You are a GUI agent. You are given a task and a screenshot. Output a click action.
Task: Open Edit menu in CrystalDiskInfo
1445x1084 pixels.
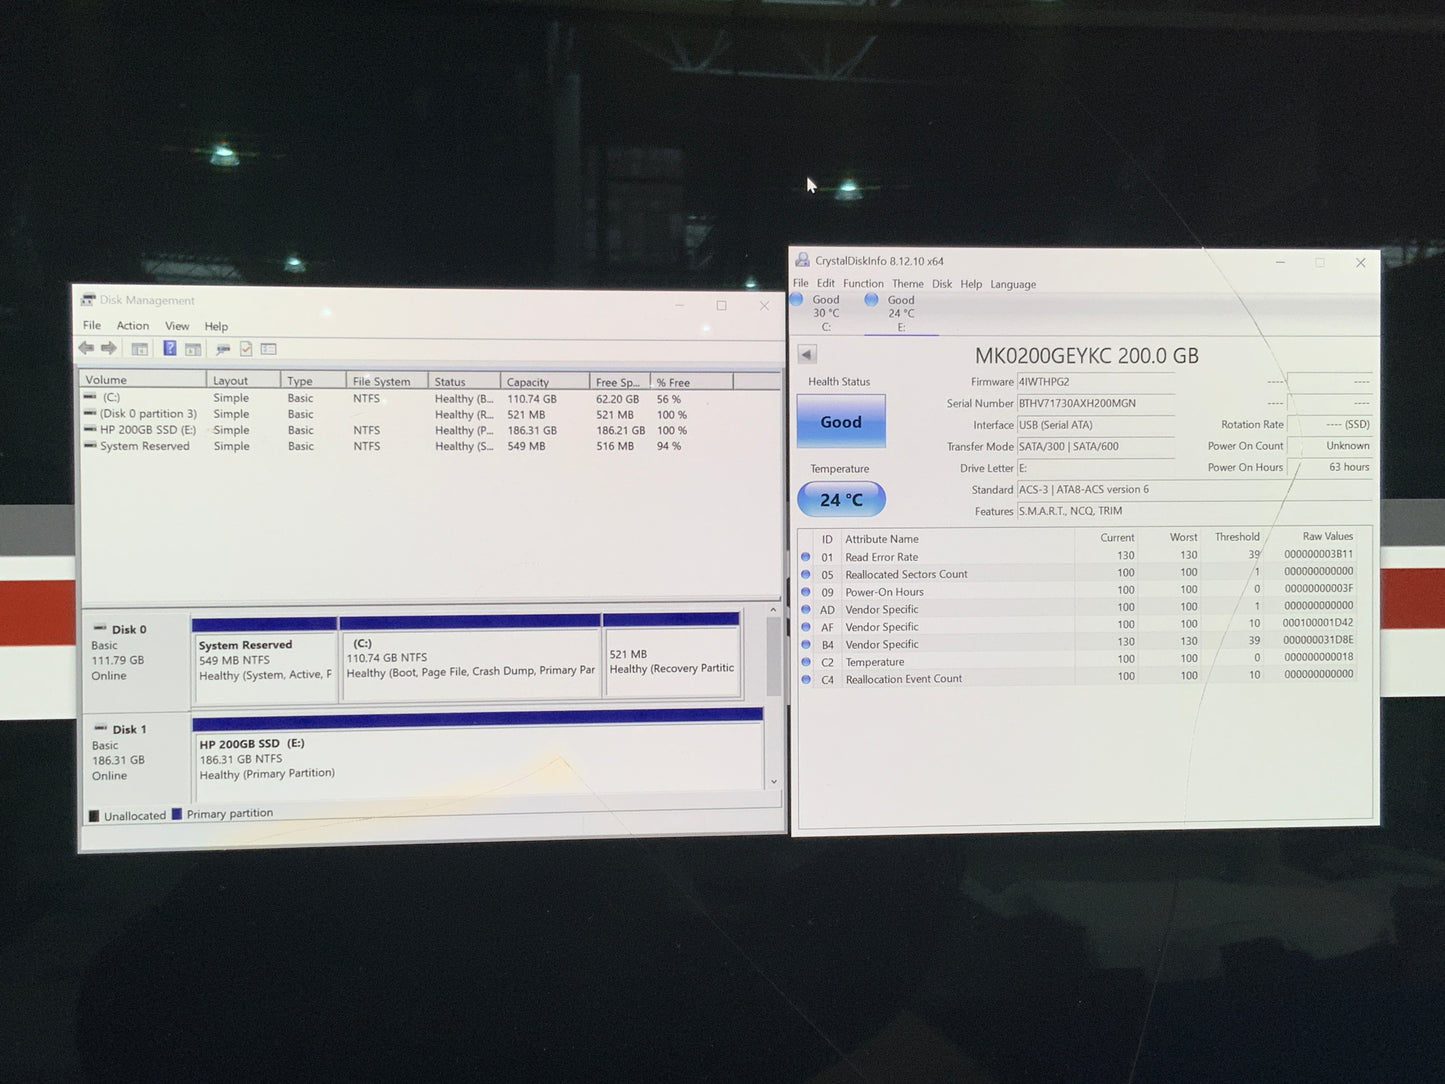click(x=825, y=283)
